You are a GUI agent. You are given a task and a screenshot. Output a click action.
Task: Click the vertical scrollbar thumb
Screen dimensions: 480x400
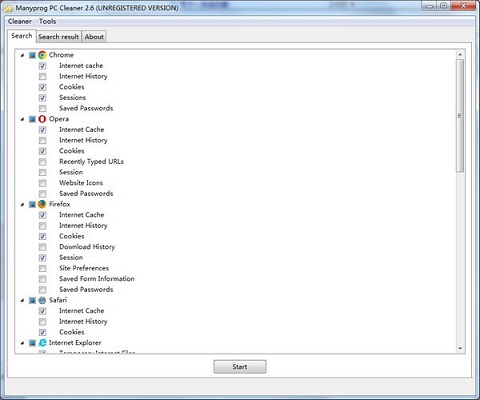click(460, 116)
